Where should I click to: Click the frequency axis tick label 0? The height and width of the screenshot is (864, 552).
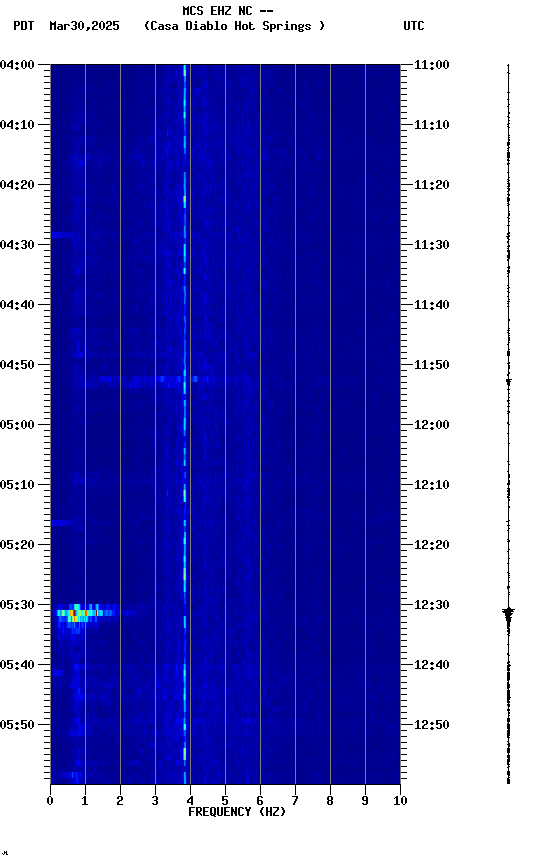tap(50, 801)
